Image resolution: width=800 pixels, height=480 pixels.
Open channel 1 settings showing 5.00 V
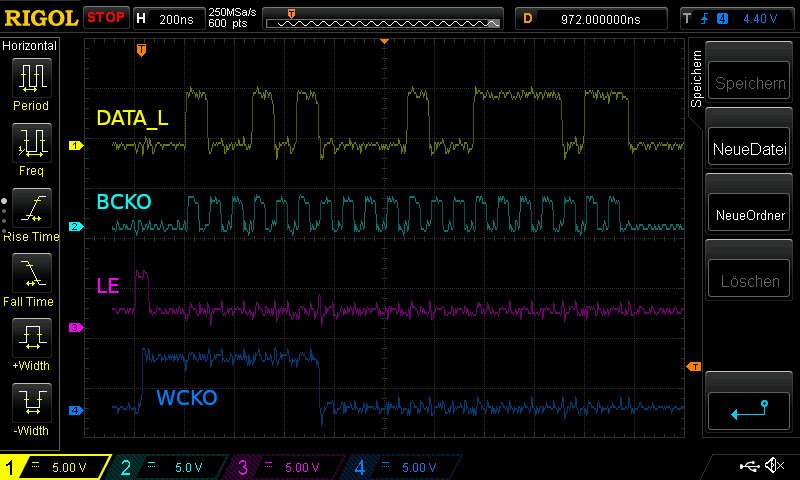(55, 467)
